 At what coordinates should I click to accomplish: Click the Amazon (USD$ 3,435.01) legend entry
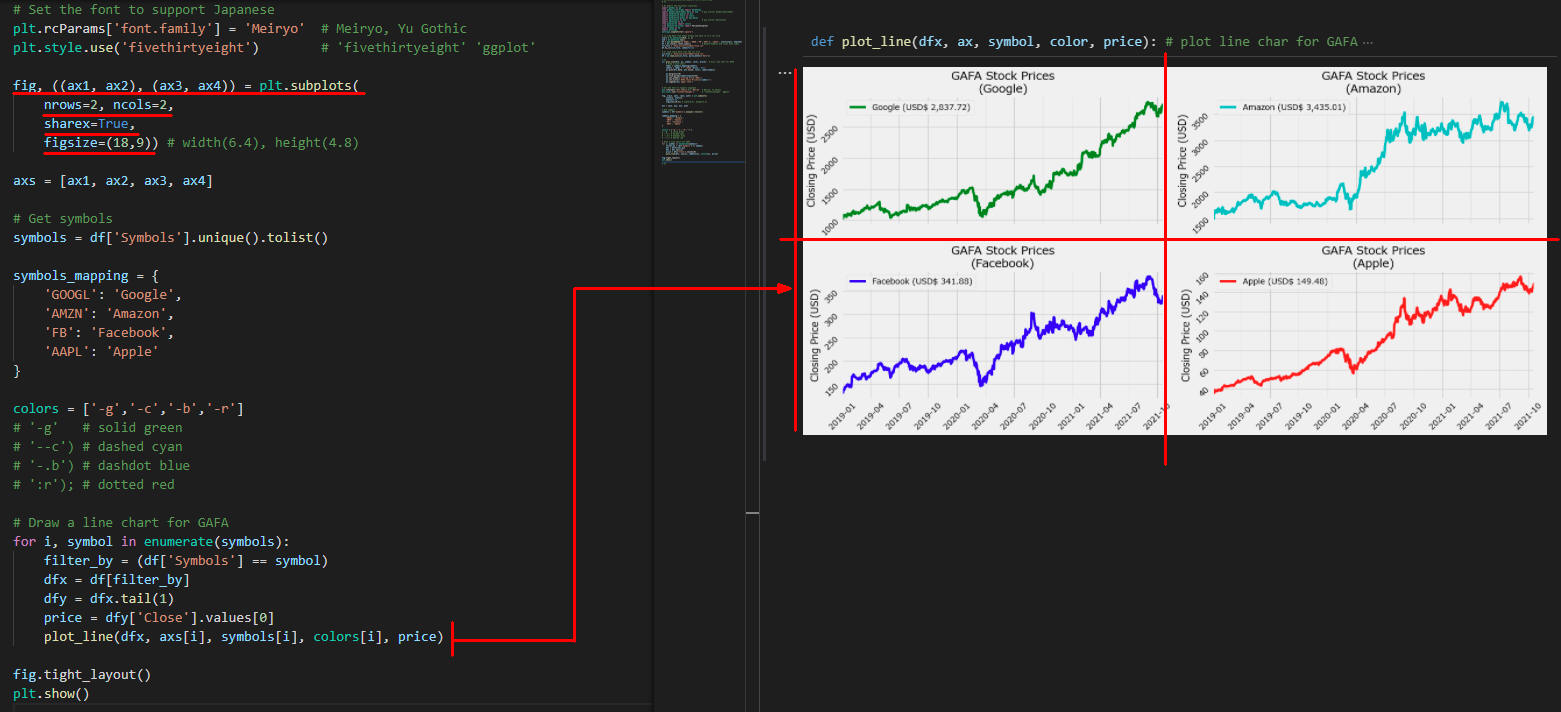pos(1282,107)
